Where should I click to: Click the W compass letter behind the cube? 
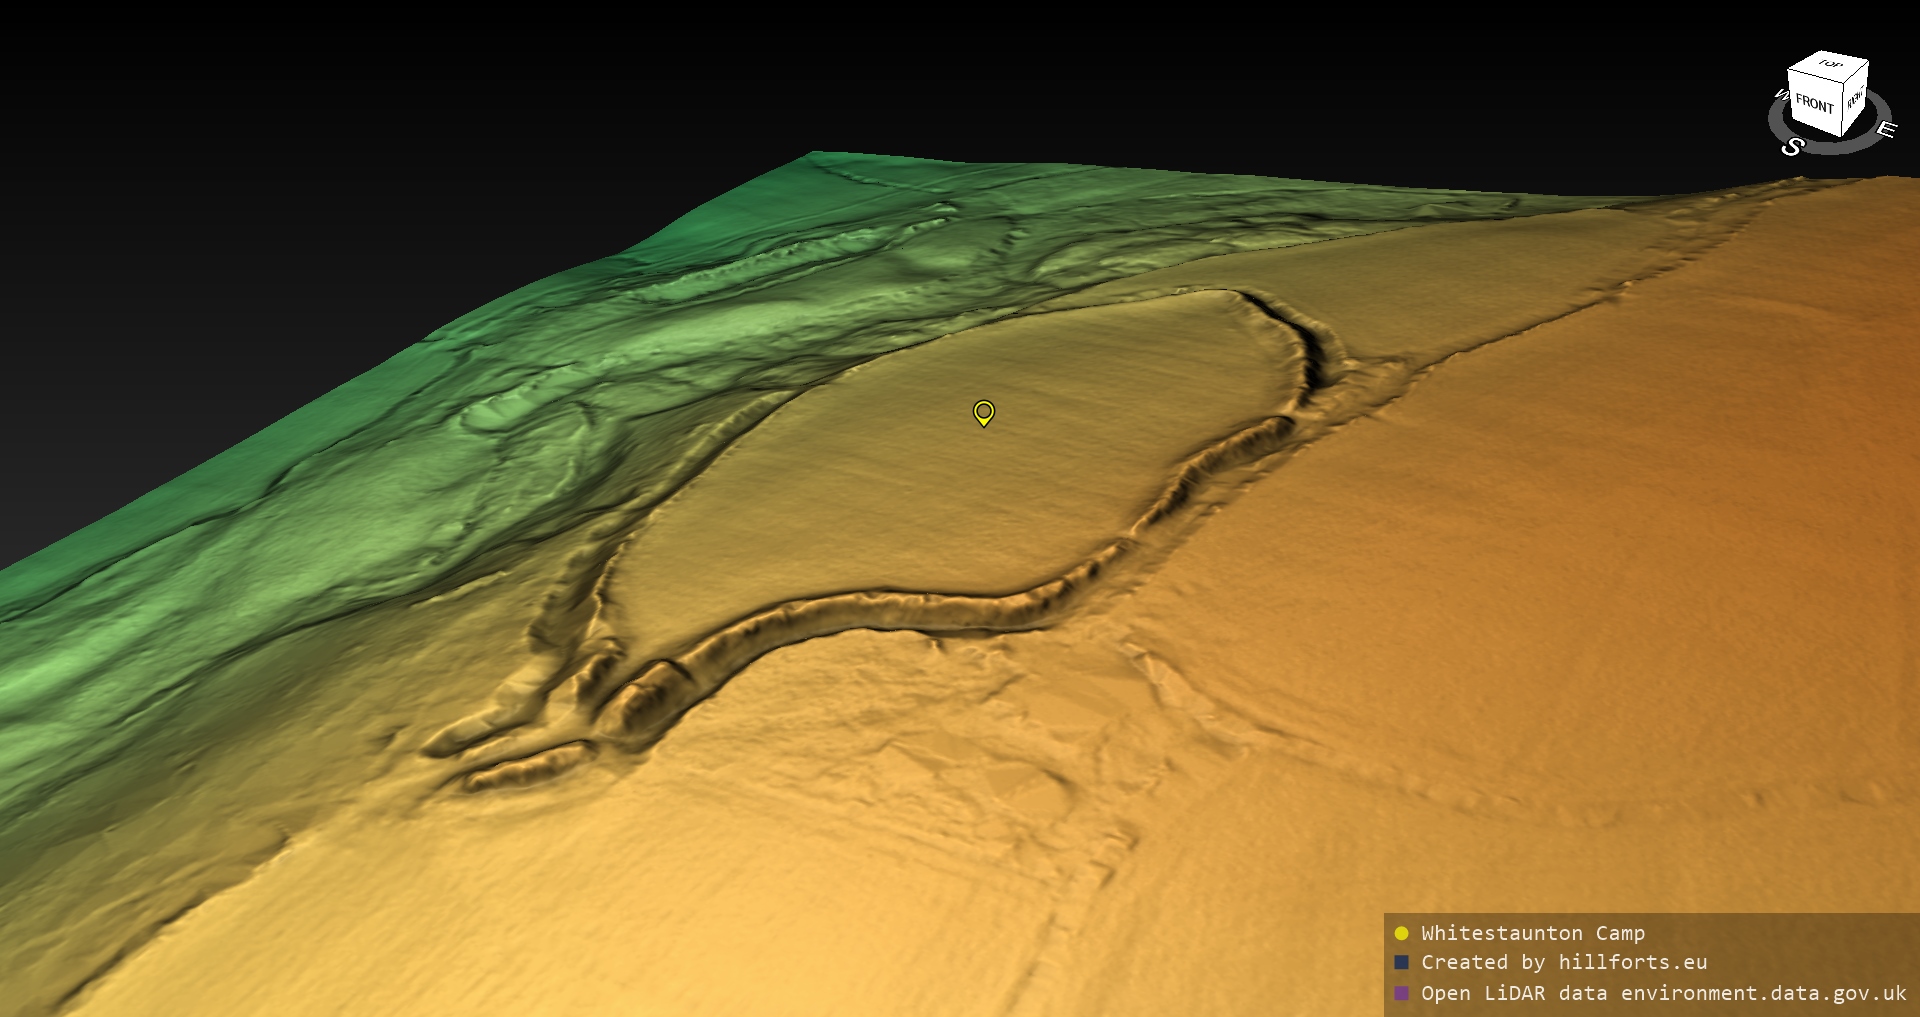click(x=1780, y=95)
